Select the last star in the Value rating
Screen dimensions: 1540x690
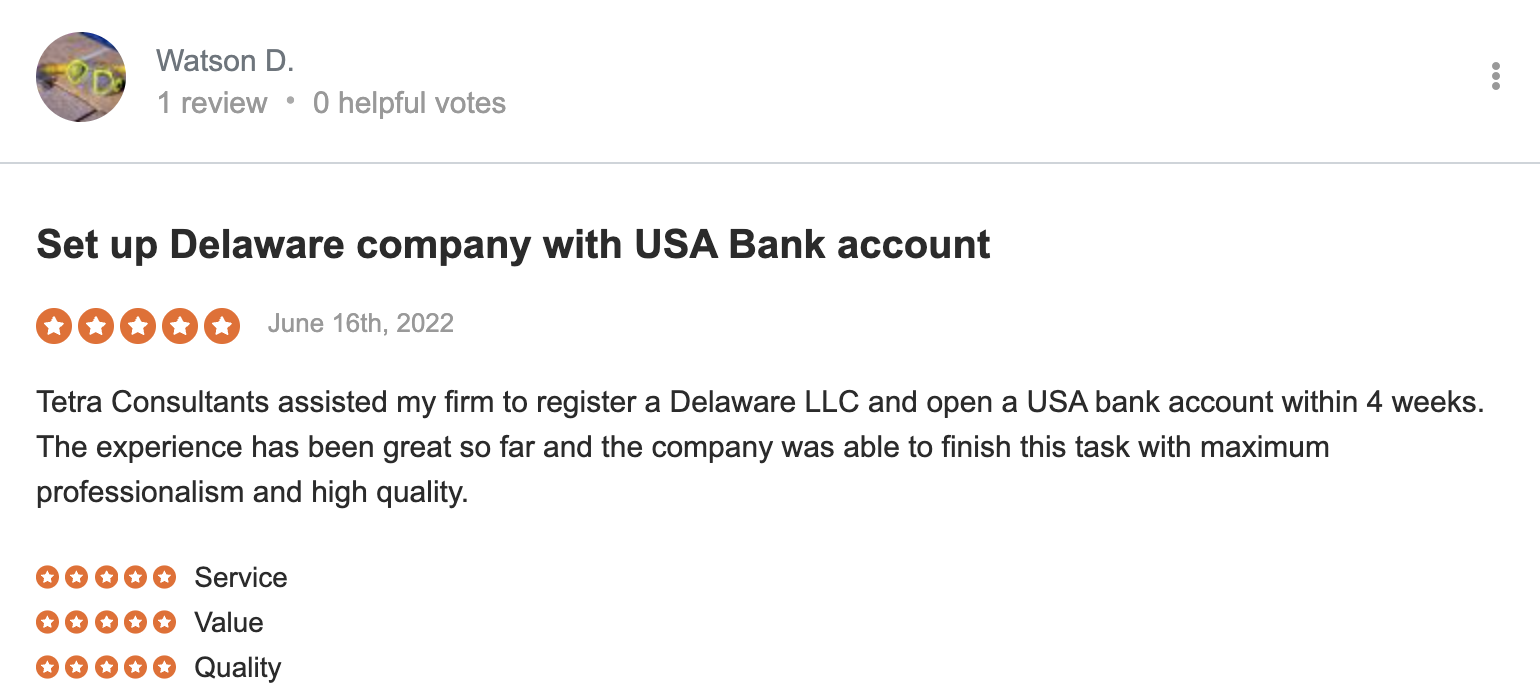click(165, 622)
